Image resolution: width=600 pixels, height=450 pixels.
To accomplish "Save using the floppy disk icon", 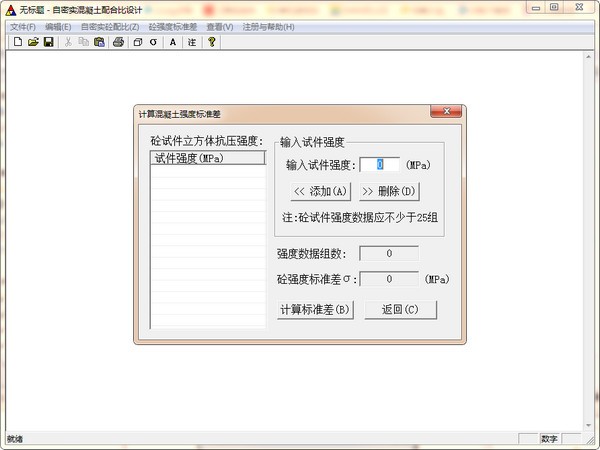I will click(x=49, y=42).
